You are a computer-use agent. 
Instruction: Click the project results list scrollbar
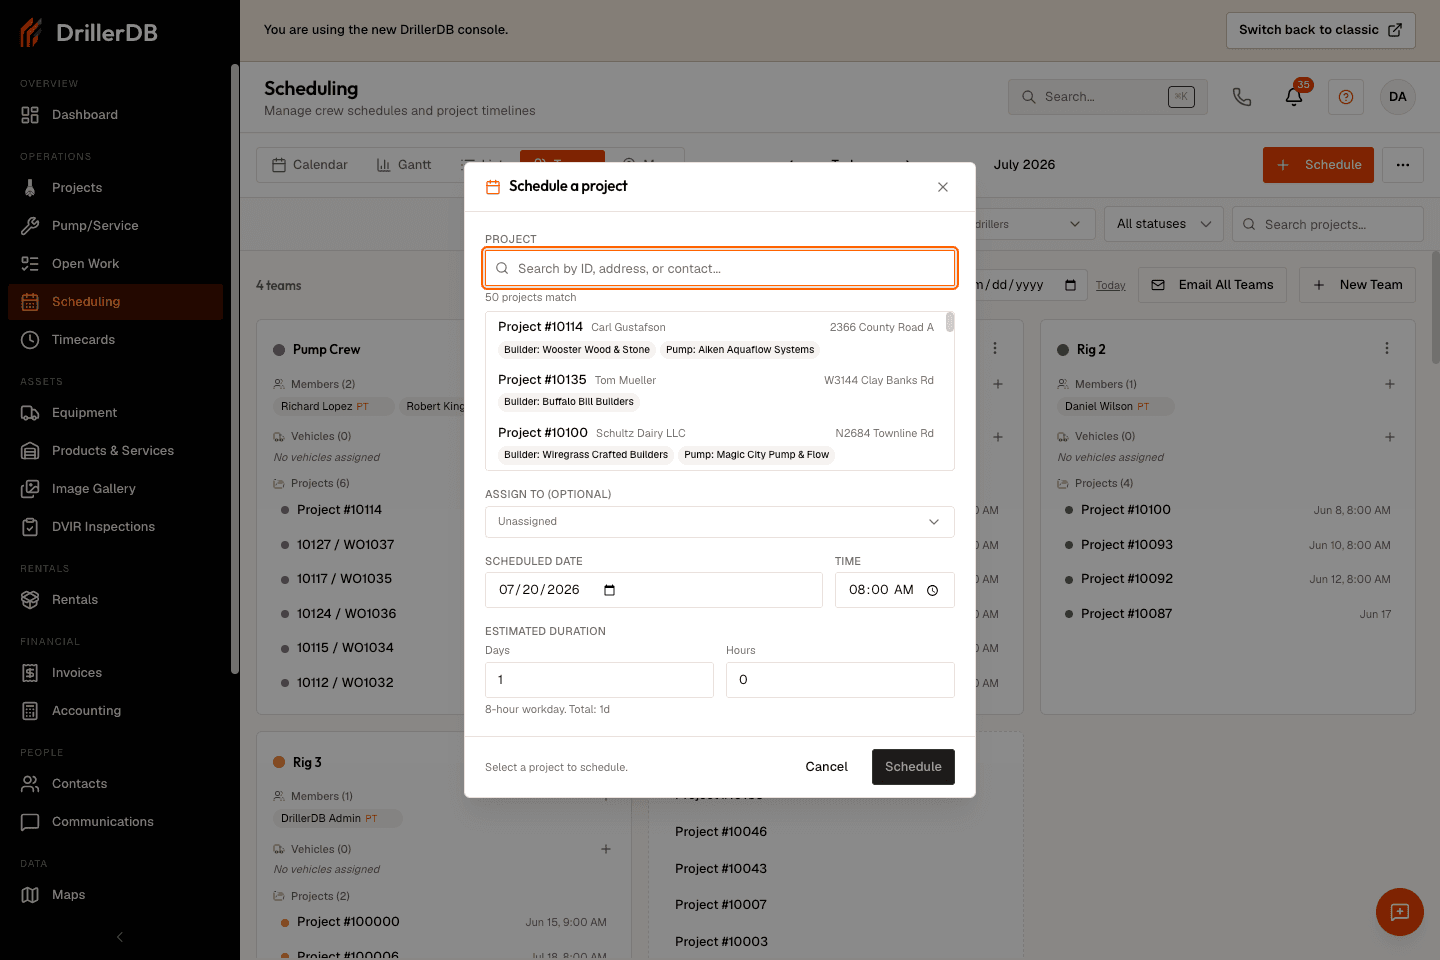click(950, 322)
